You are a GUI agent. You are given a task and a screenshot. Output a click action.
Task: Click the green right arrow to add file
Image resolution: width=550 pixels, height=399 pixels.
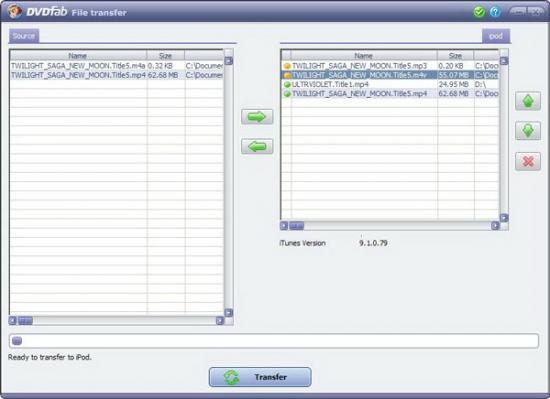tap(257, 117)
